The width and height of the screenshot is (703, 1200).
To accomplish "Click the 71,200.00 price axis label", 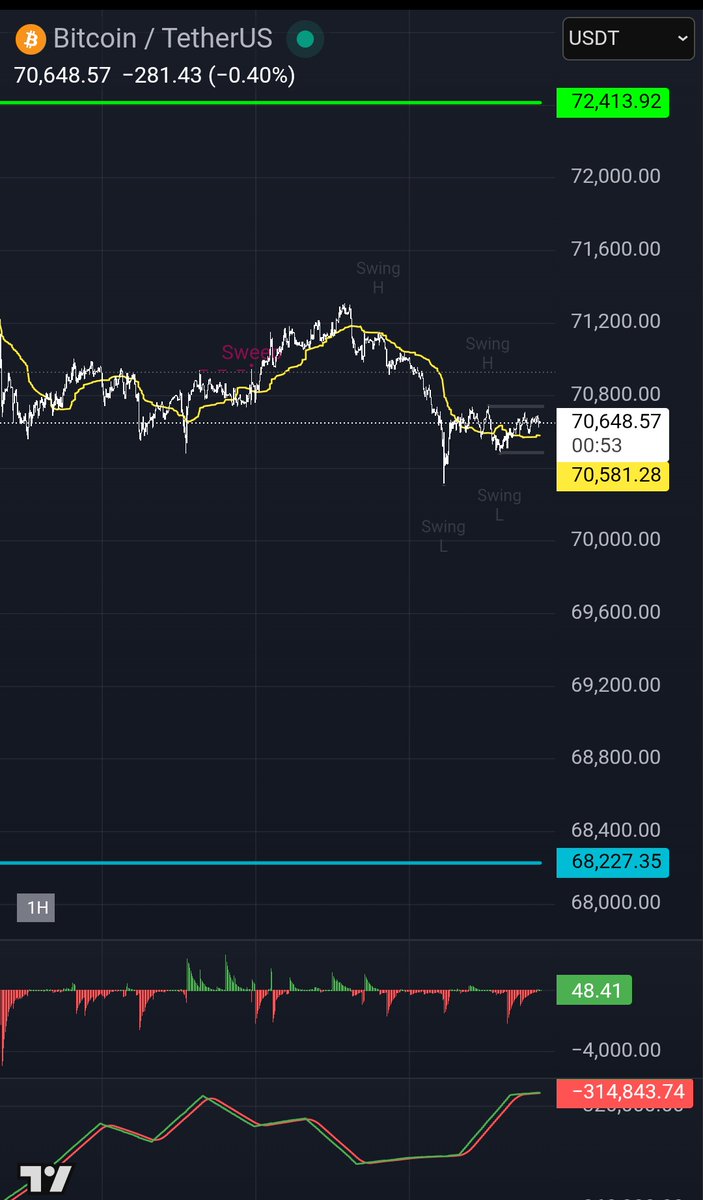I will pos(616,321).
